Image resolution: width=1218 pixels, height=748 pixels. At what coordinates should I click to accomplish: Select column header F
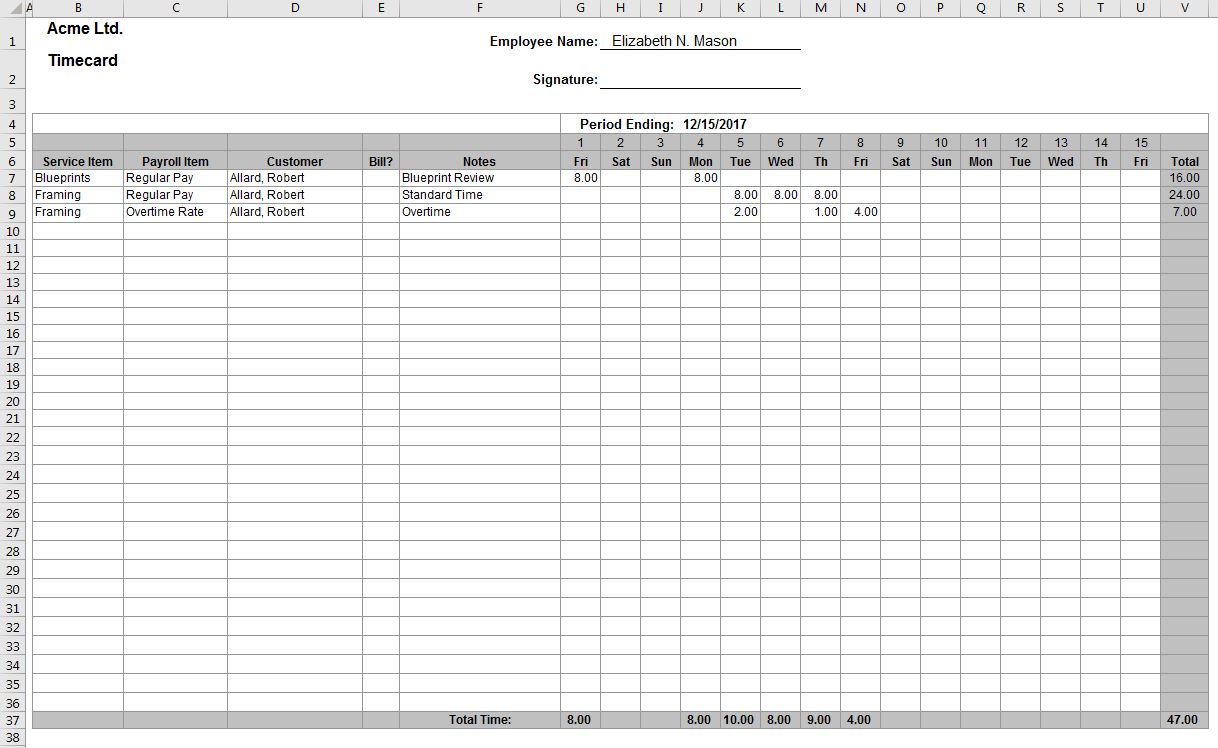[x=480, y=8]
